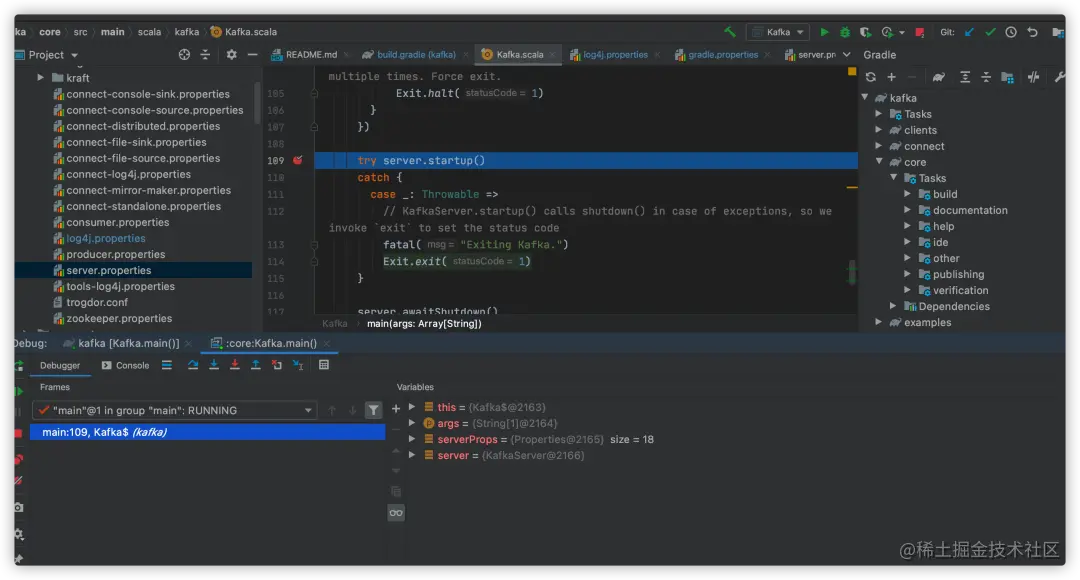Toggle the watches glasses icon in Variables

point(396,512)
